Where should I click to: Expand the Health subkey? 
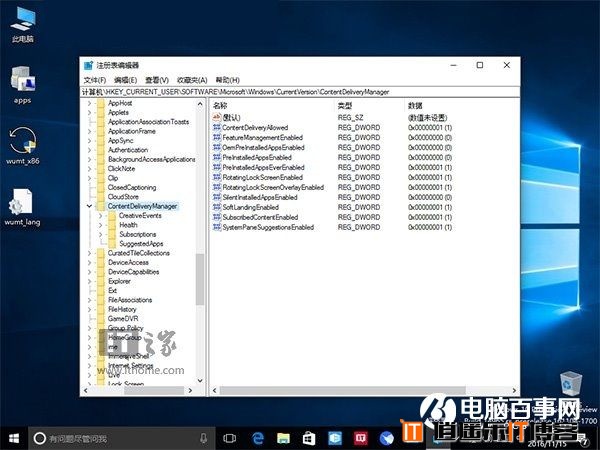101,225
